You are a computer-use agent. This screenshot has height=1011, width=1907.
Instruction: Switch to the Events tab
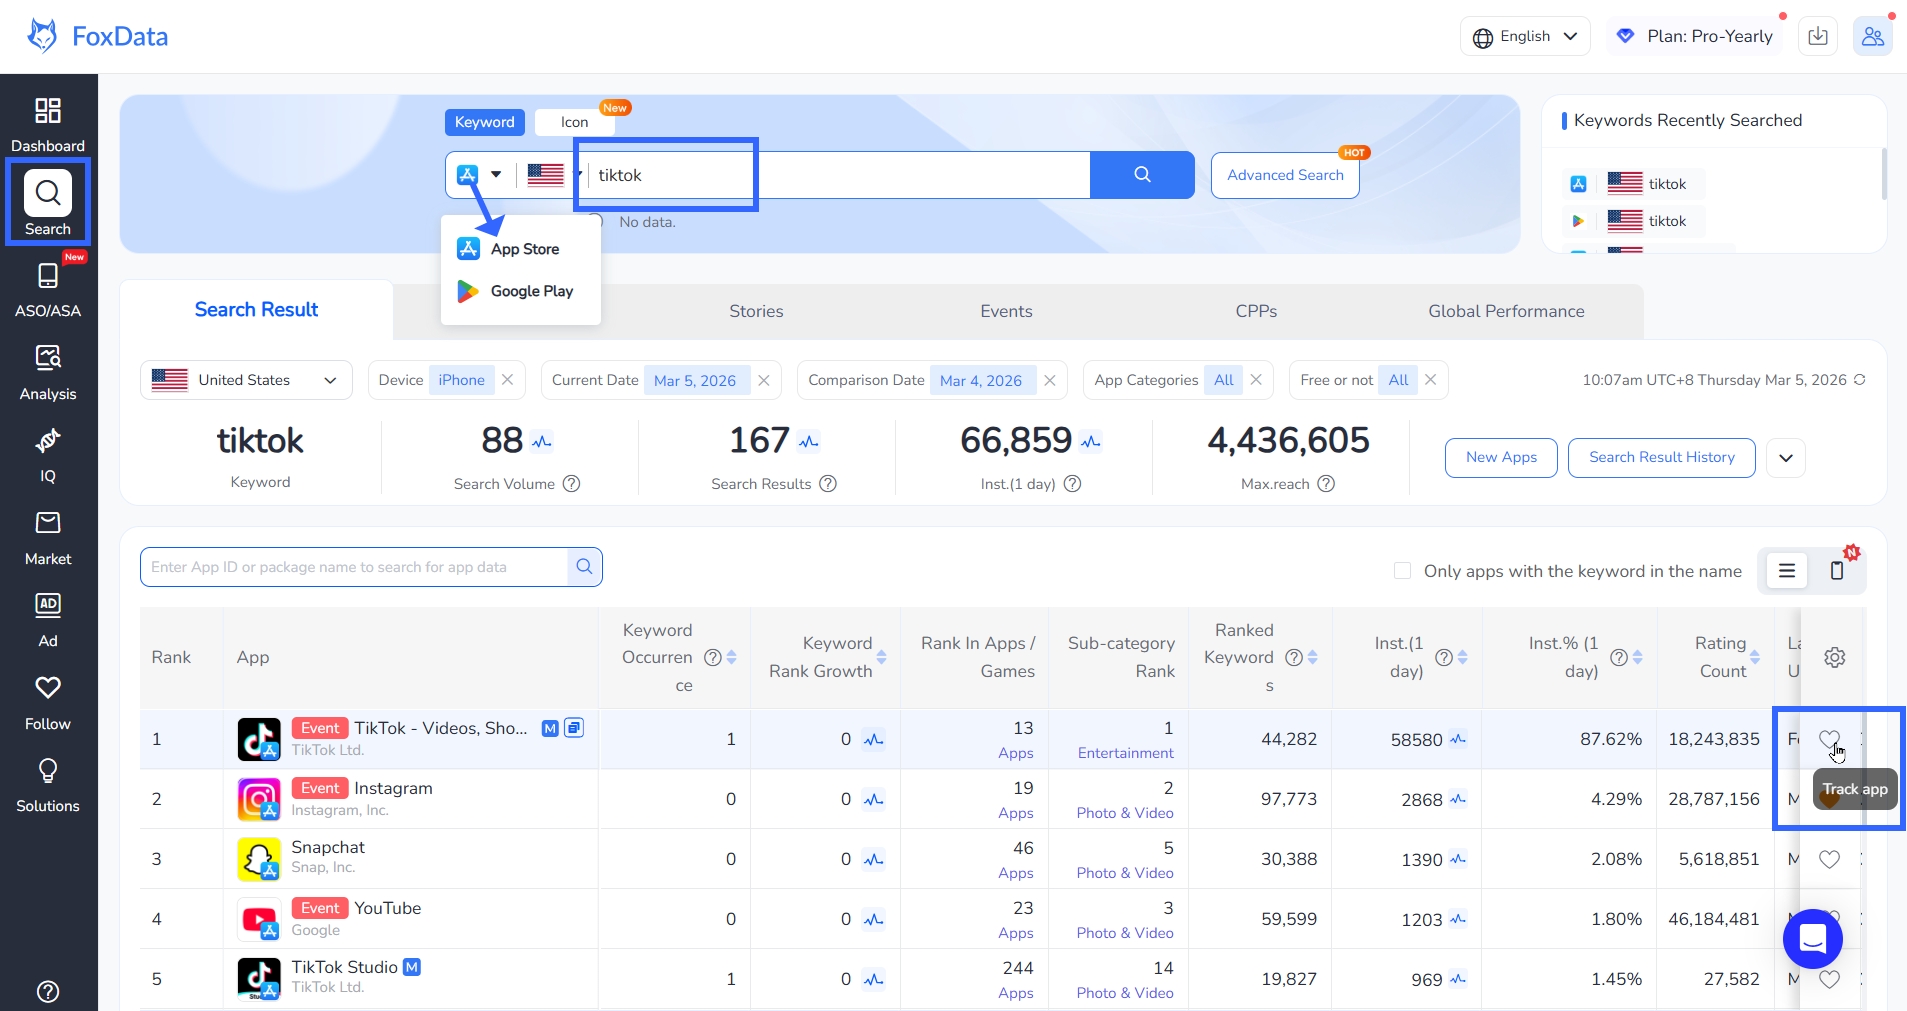[x=1005, y=311]
